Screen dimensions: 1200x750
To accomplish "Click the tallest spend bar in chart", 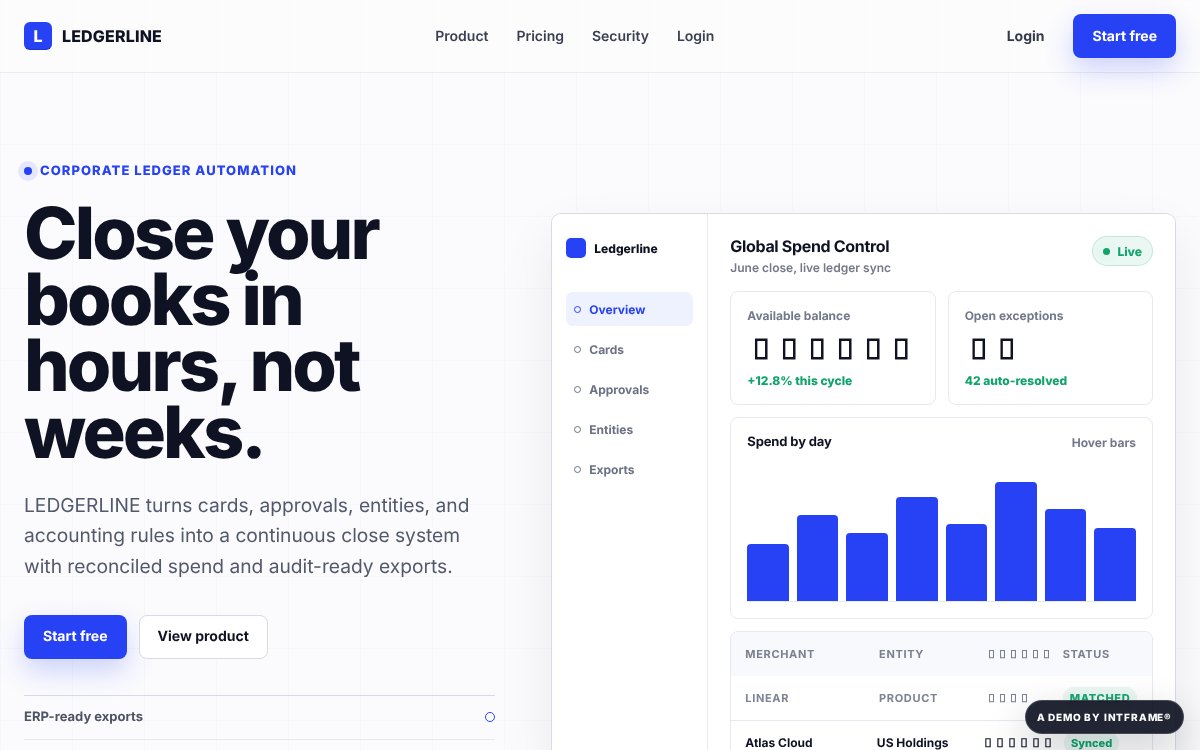I will (1016, 541).
